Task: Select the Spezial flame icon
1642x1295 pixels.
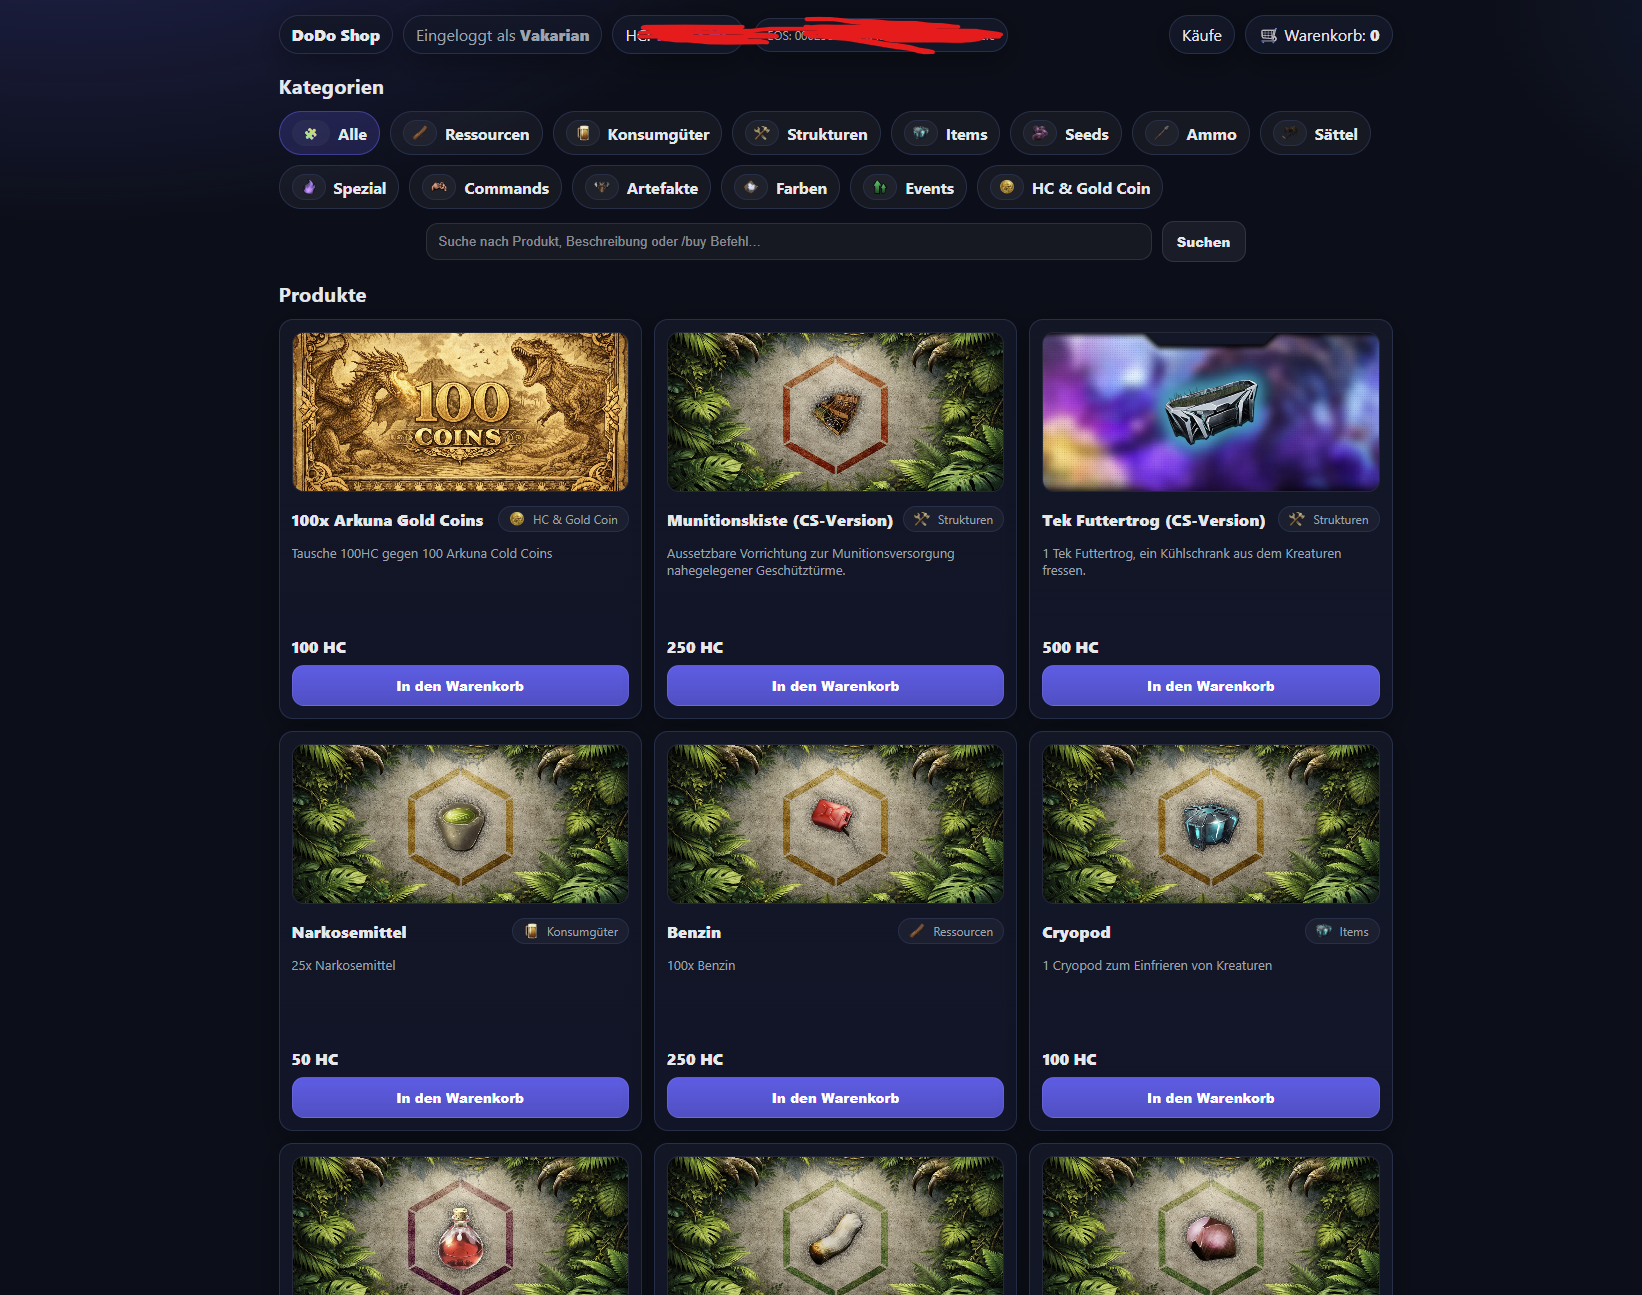Action: click(x=309, y=187)
